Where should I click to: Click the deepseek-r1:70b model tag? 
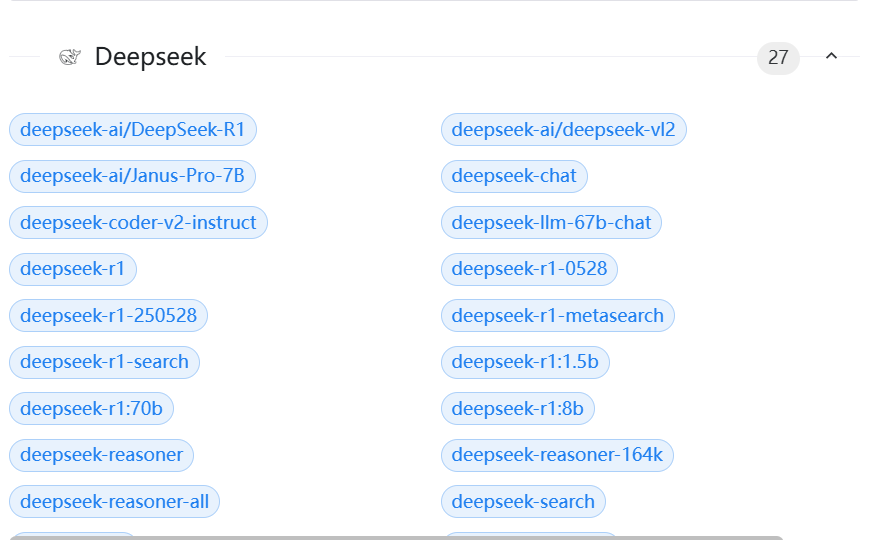tap(92, 408)
